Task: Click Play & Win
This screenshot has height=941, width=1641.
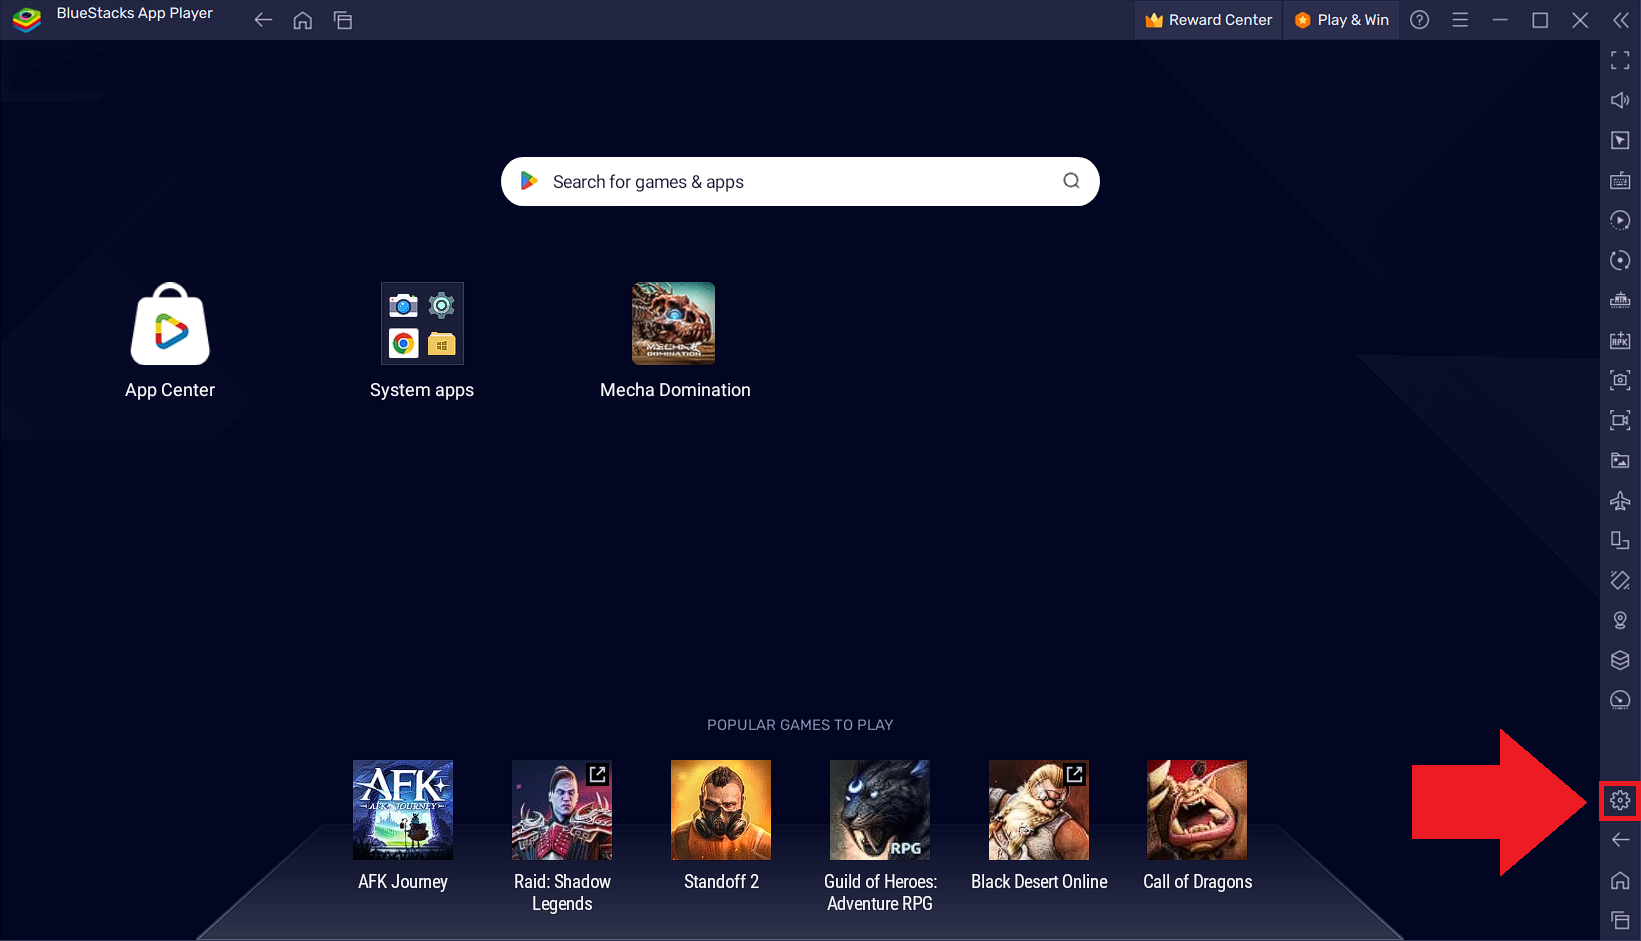Action: click(x=1341, y=19)
